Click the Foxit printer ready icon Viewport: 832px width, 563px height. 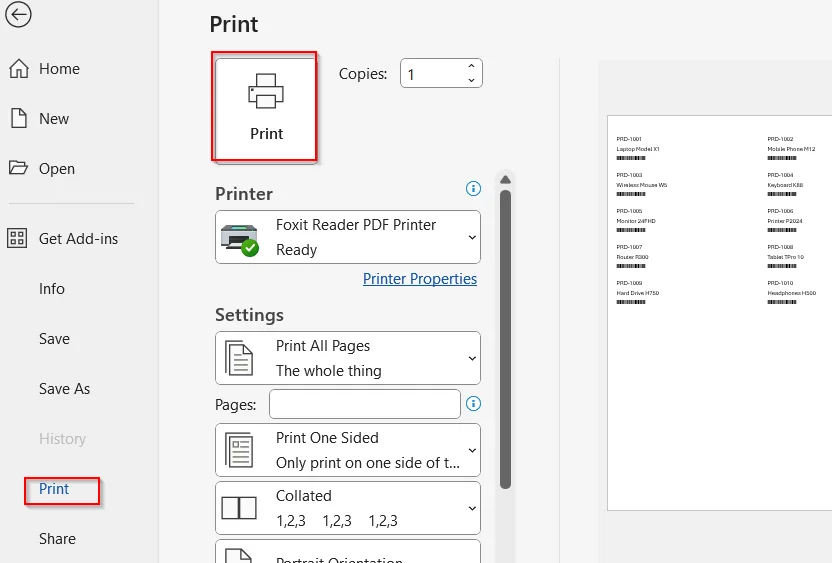[239, 240]
